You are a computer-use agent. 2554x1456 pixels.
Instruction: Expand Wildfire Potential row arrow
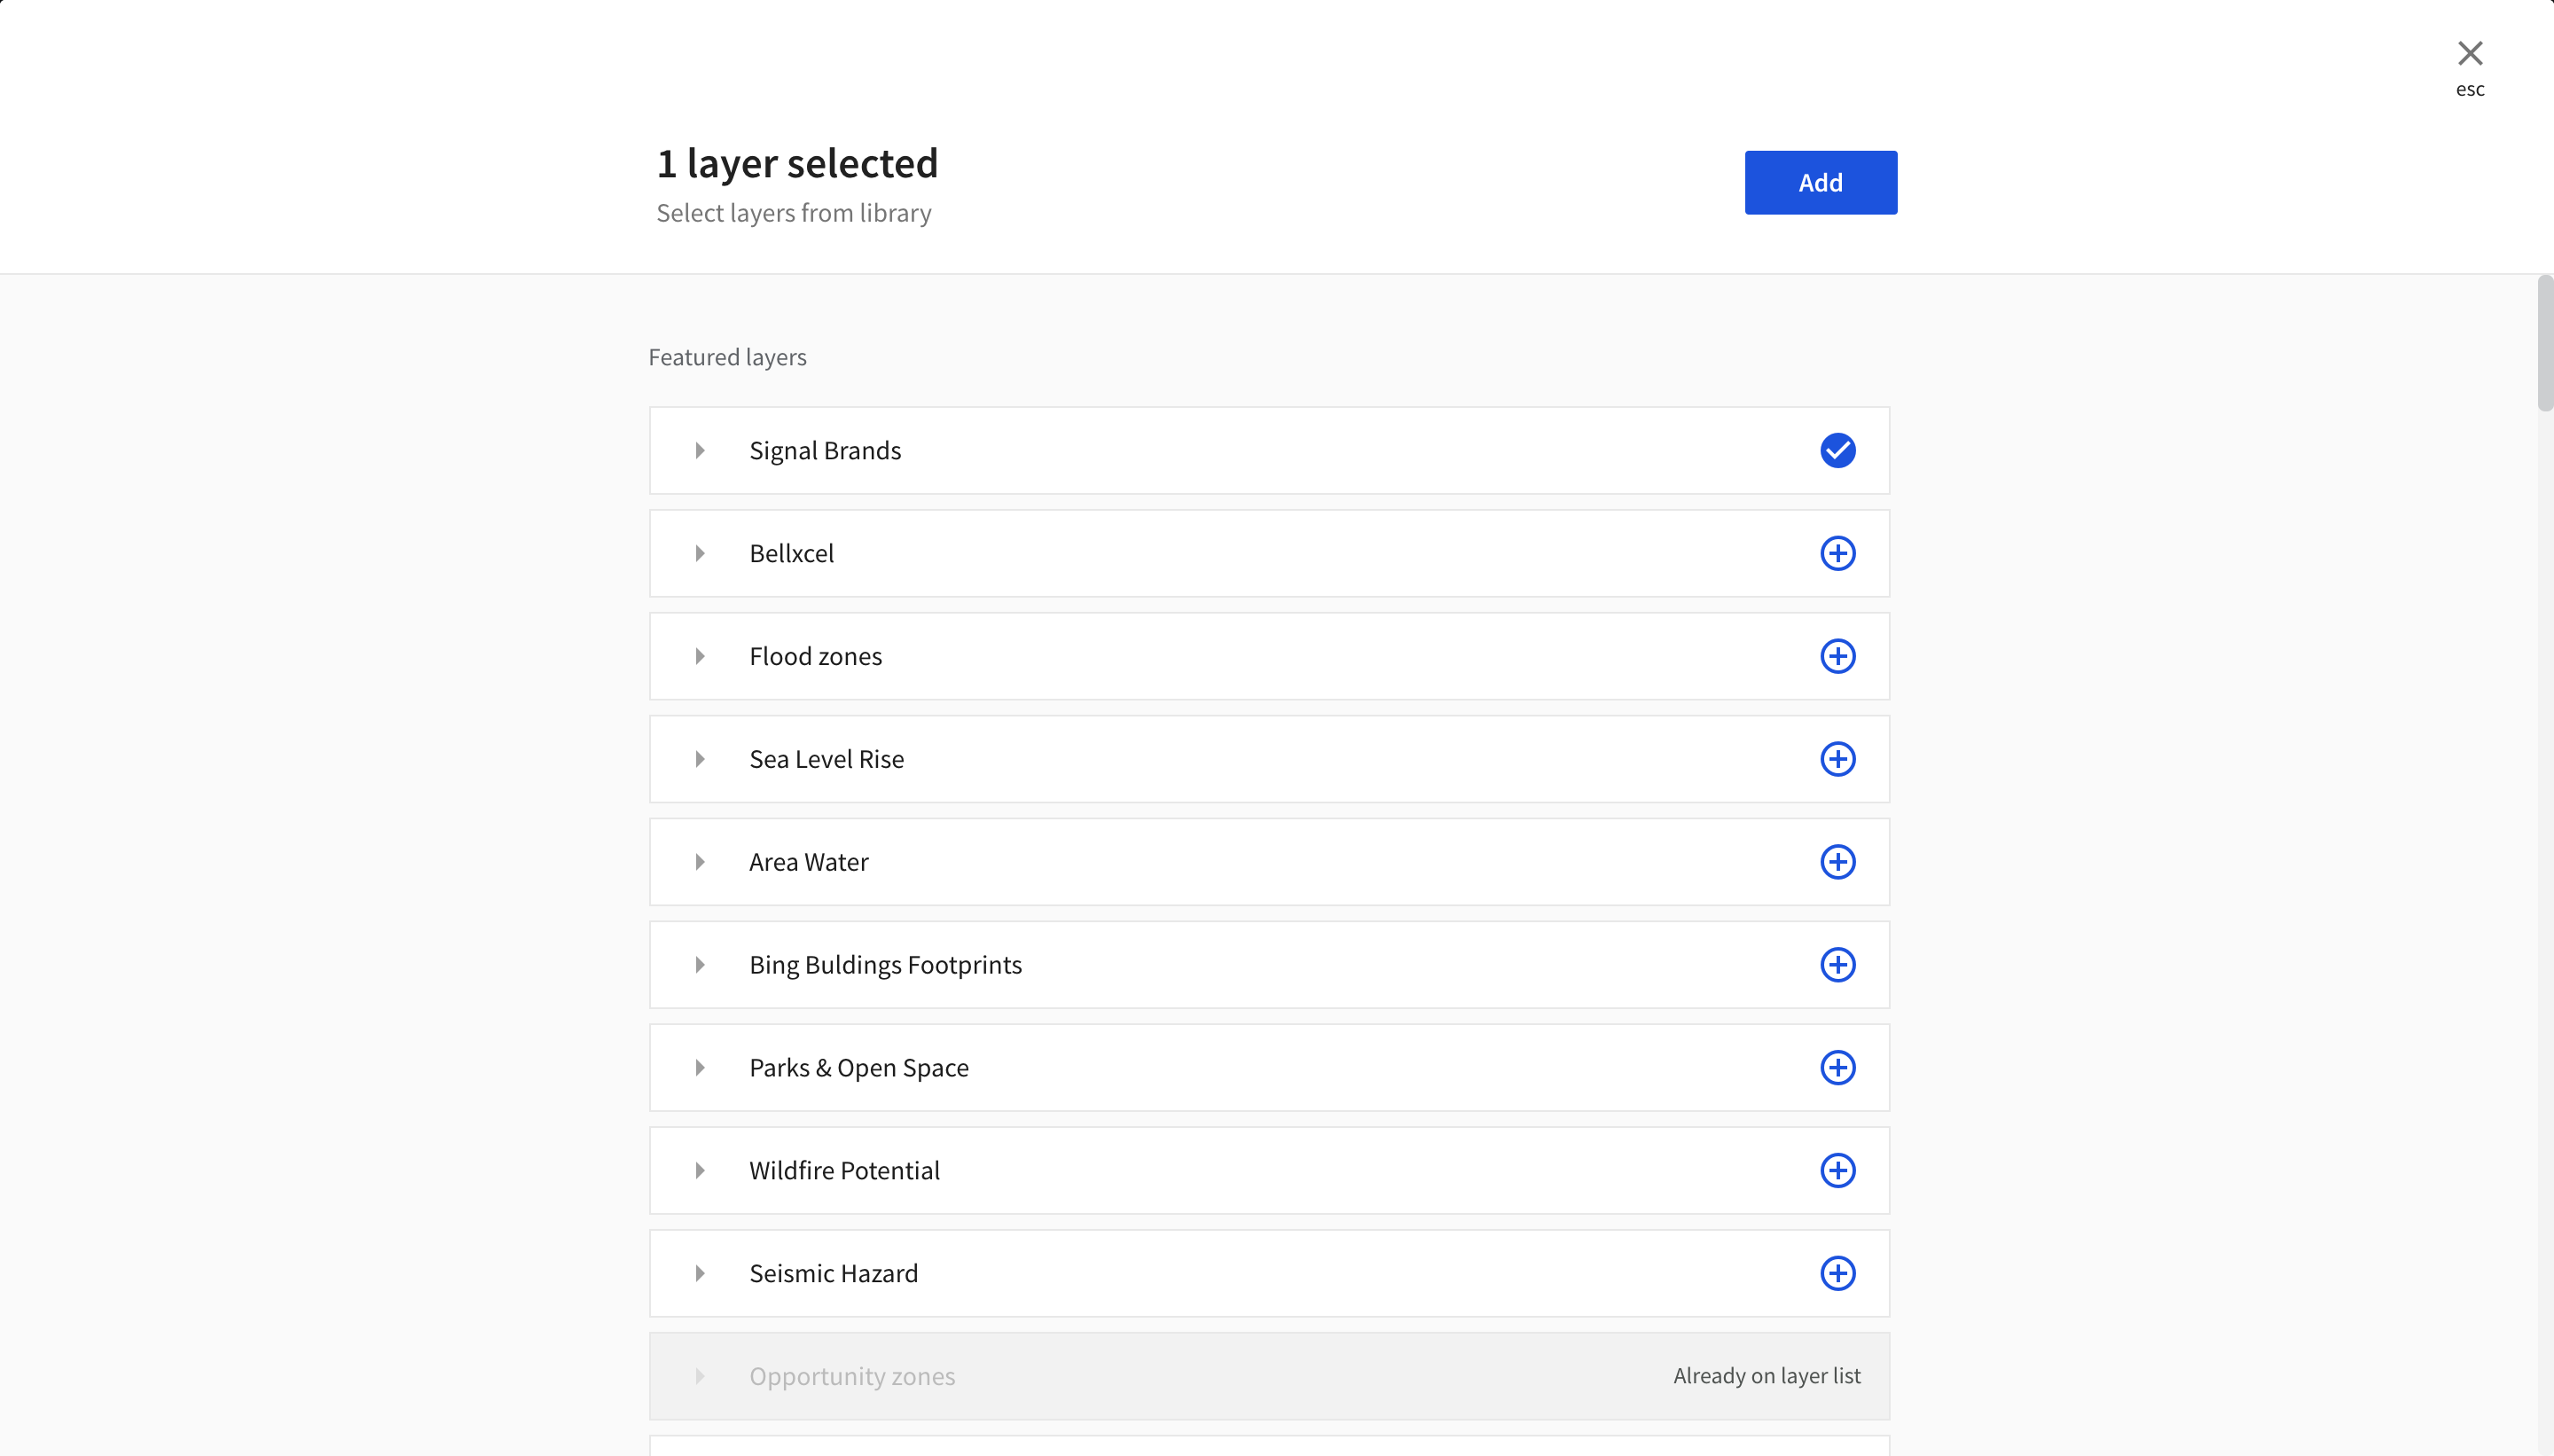(x=700, y=1170)
